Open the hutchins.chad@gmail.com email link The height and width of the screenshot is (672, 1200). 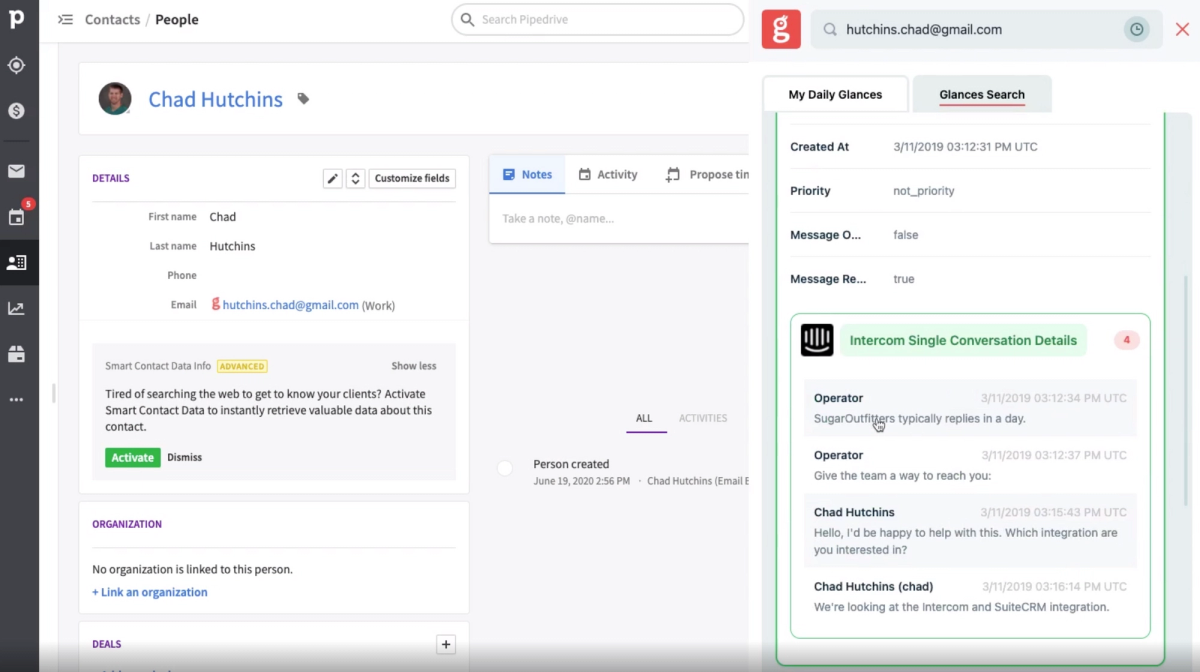(x=290, y=305)
